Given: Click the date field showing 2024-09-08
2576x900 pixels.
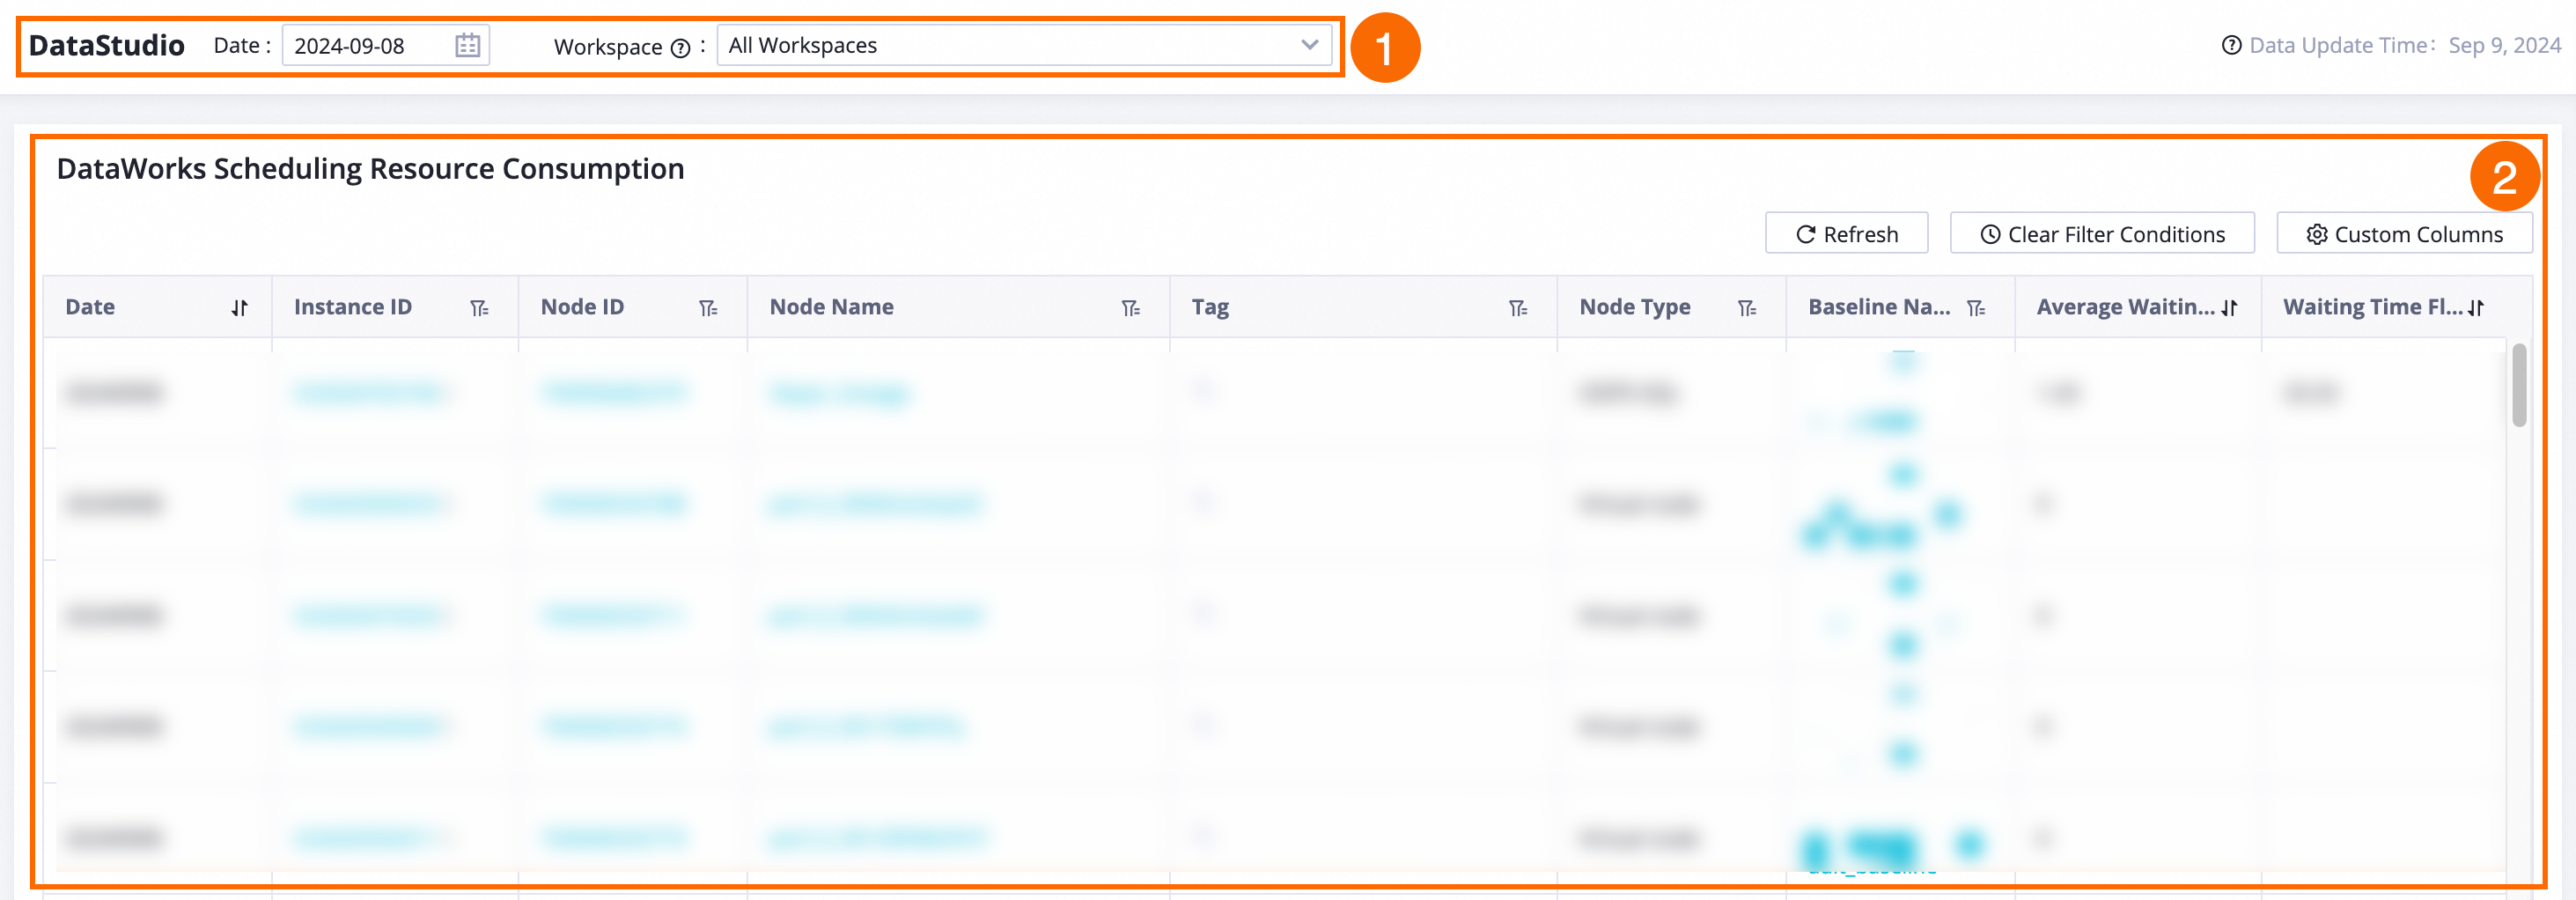Looking at the screenshot, I should tap(385, 45).
